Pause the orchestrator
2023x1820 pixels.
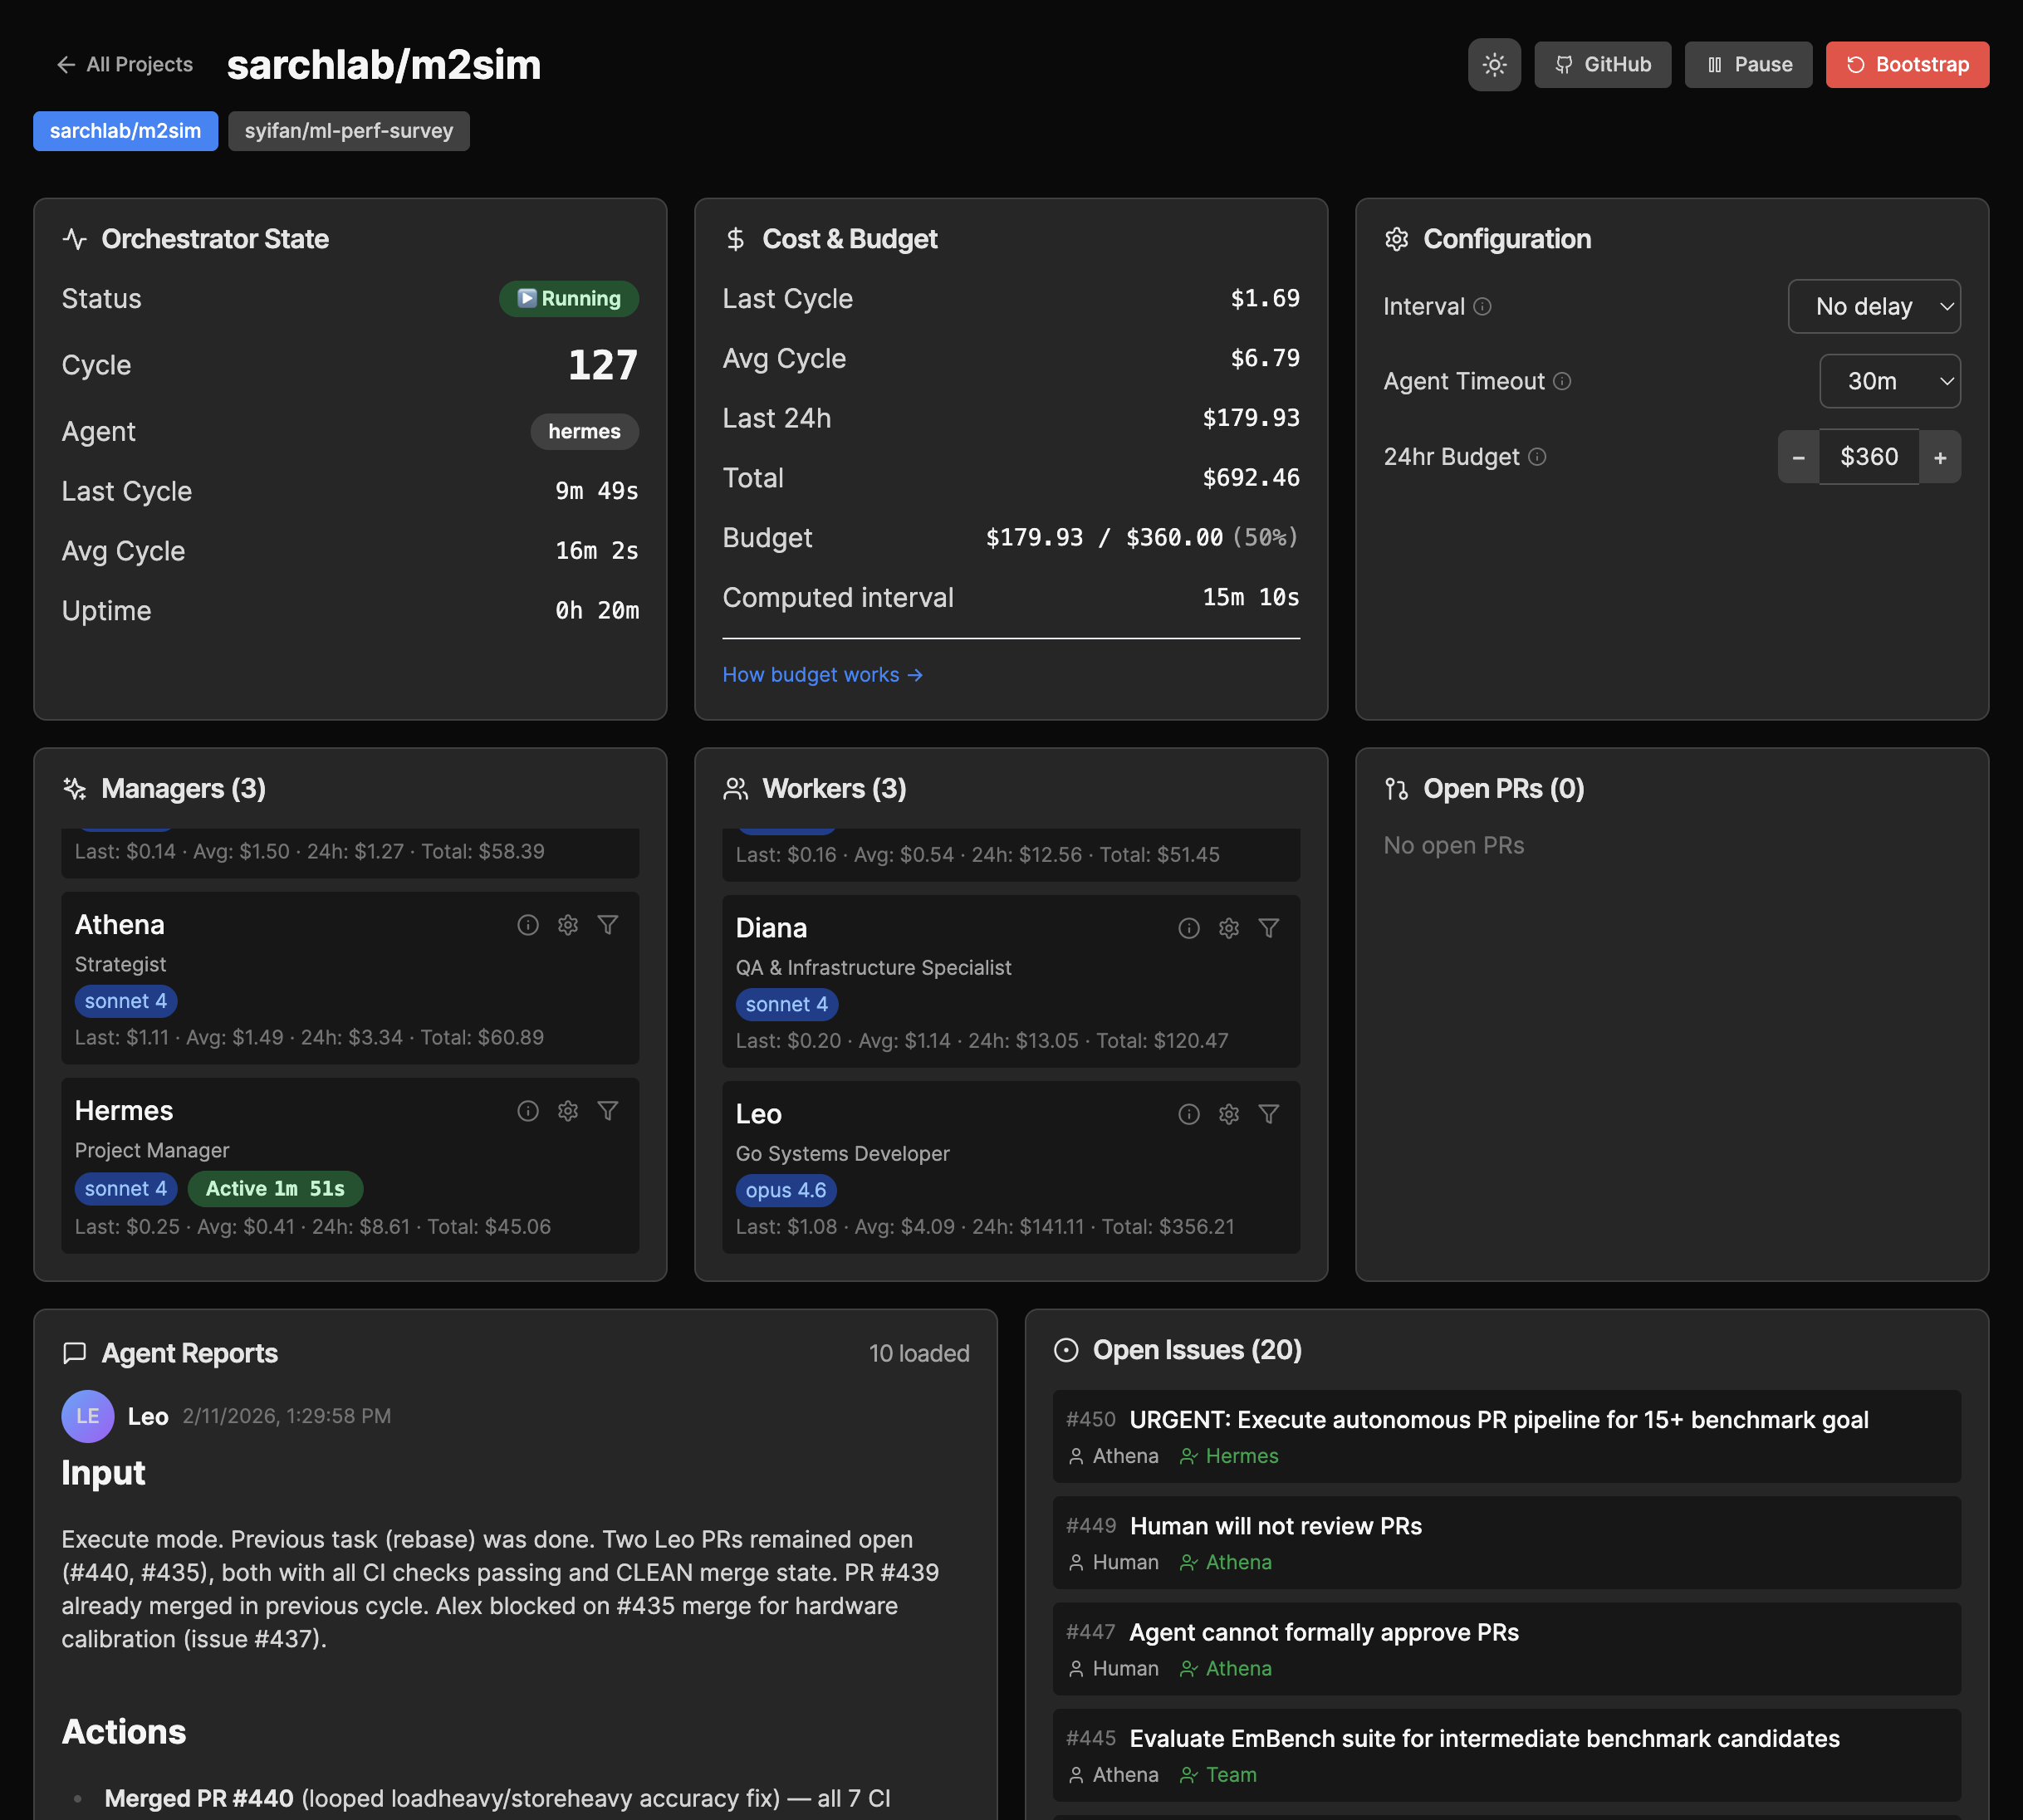(1748, 64)
